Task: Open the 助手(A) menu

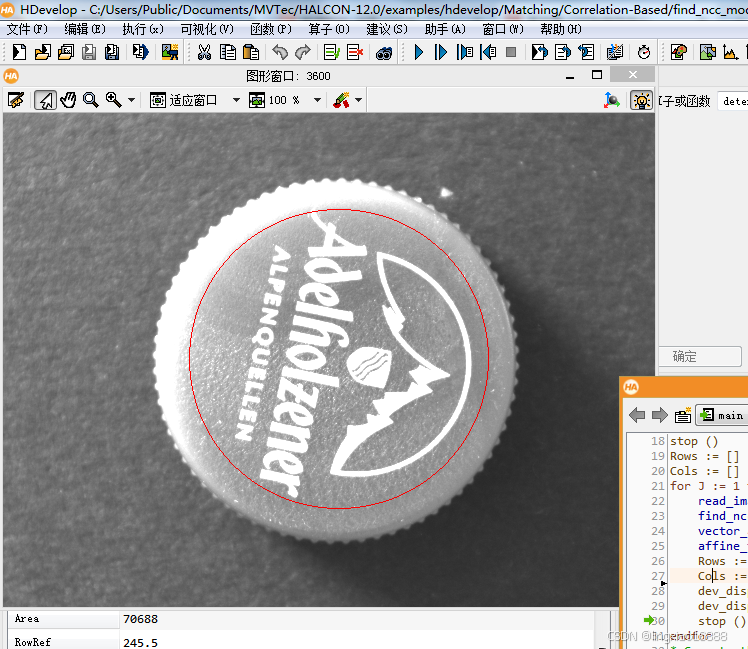Action: click(445, 29)
